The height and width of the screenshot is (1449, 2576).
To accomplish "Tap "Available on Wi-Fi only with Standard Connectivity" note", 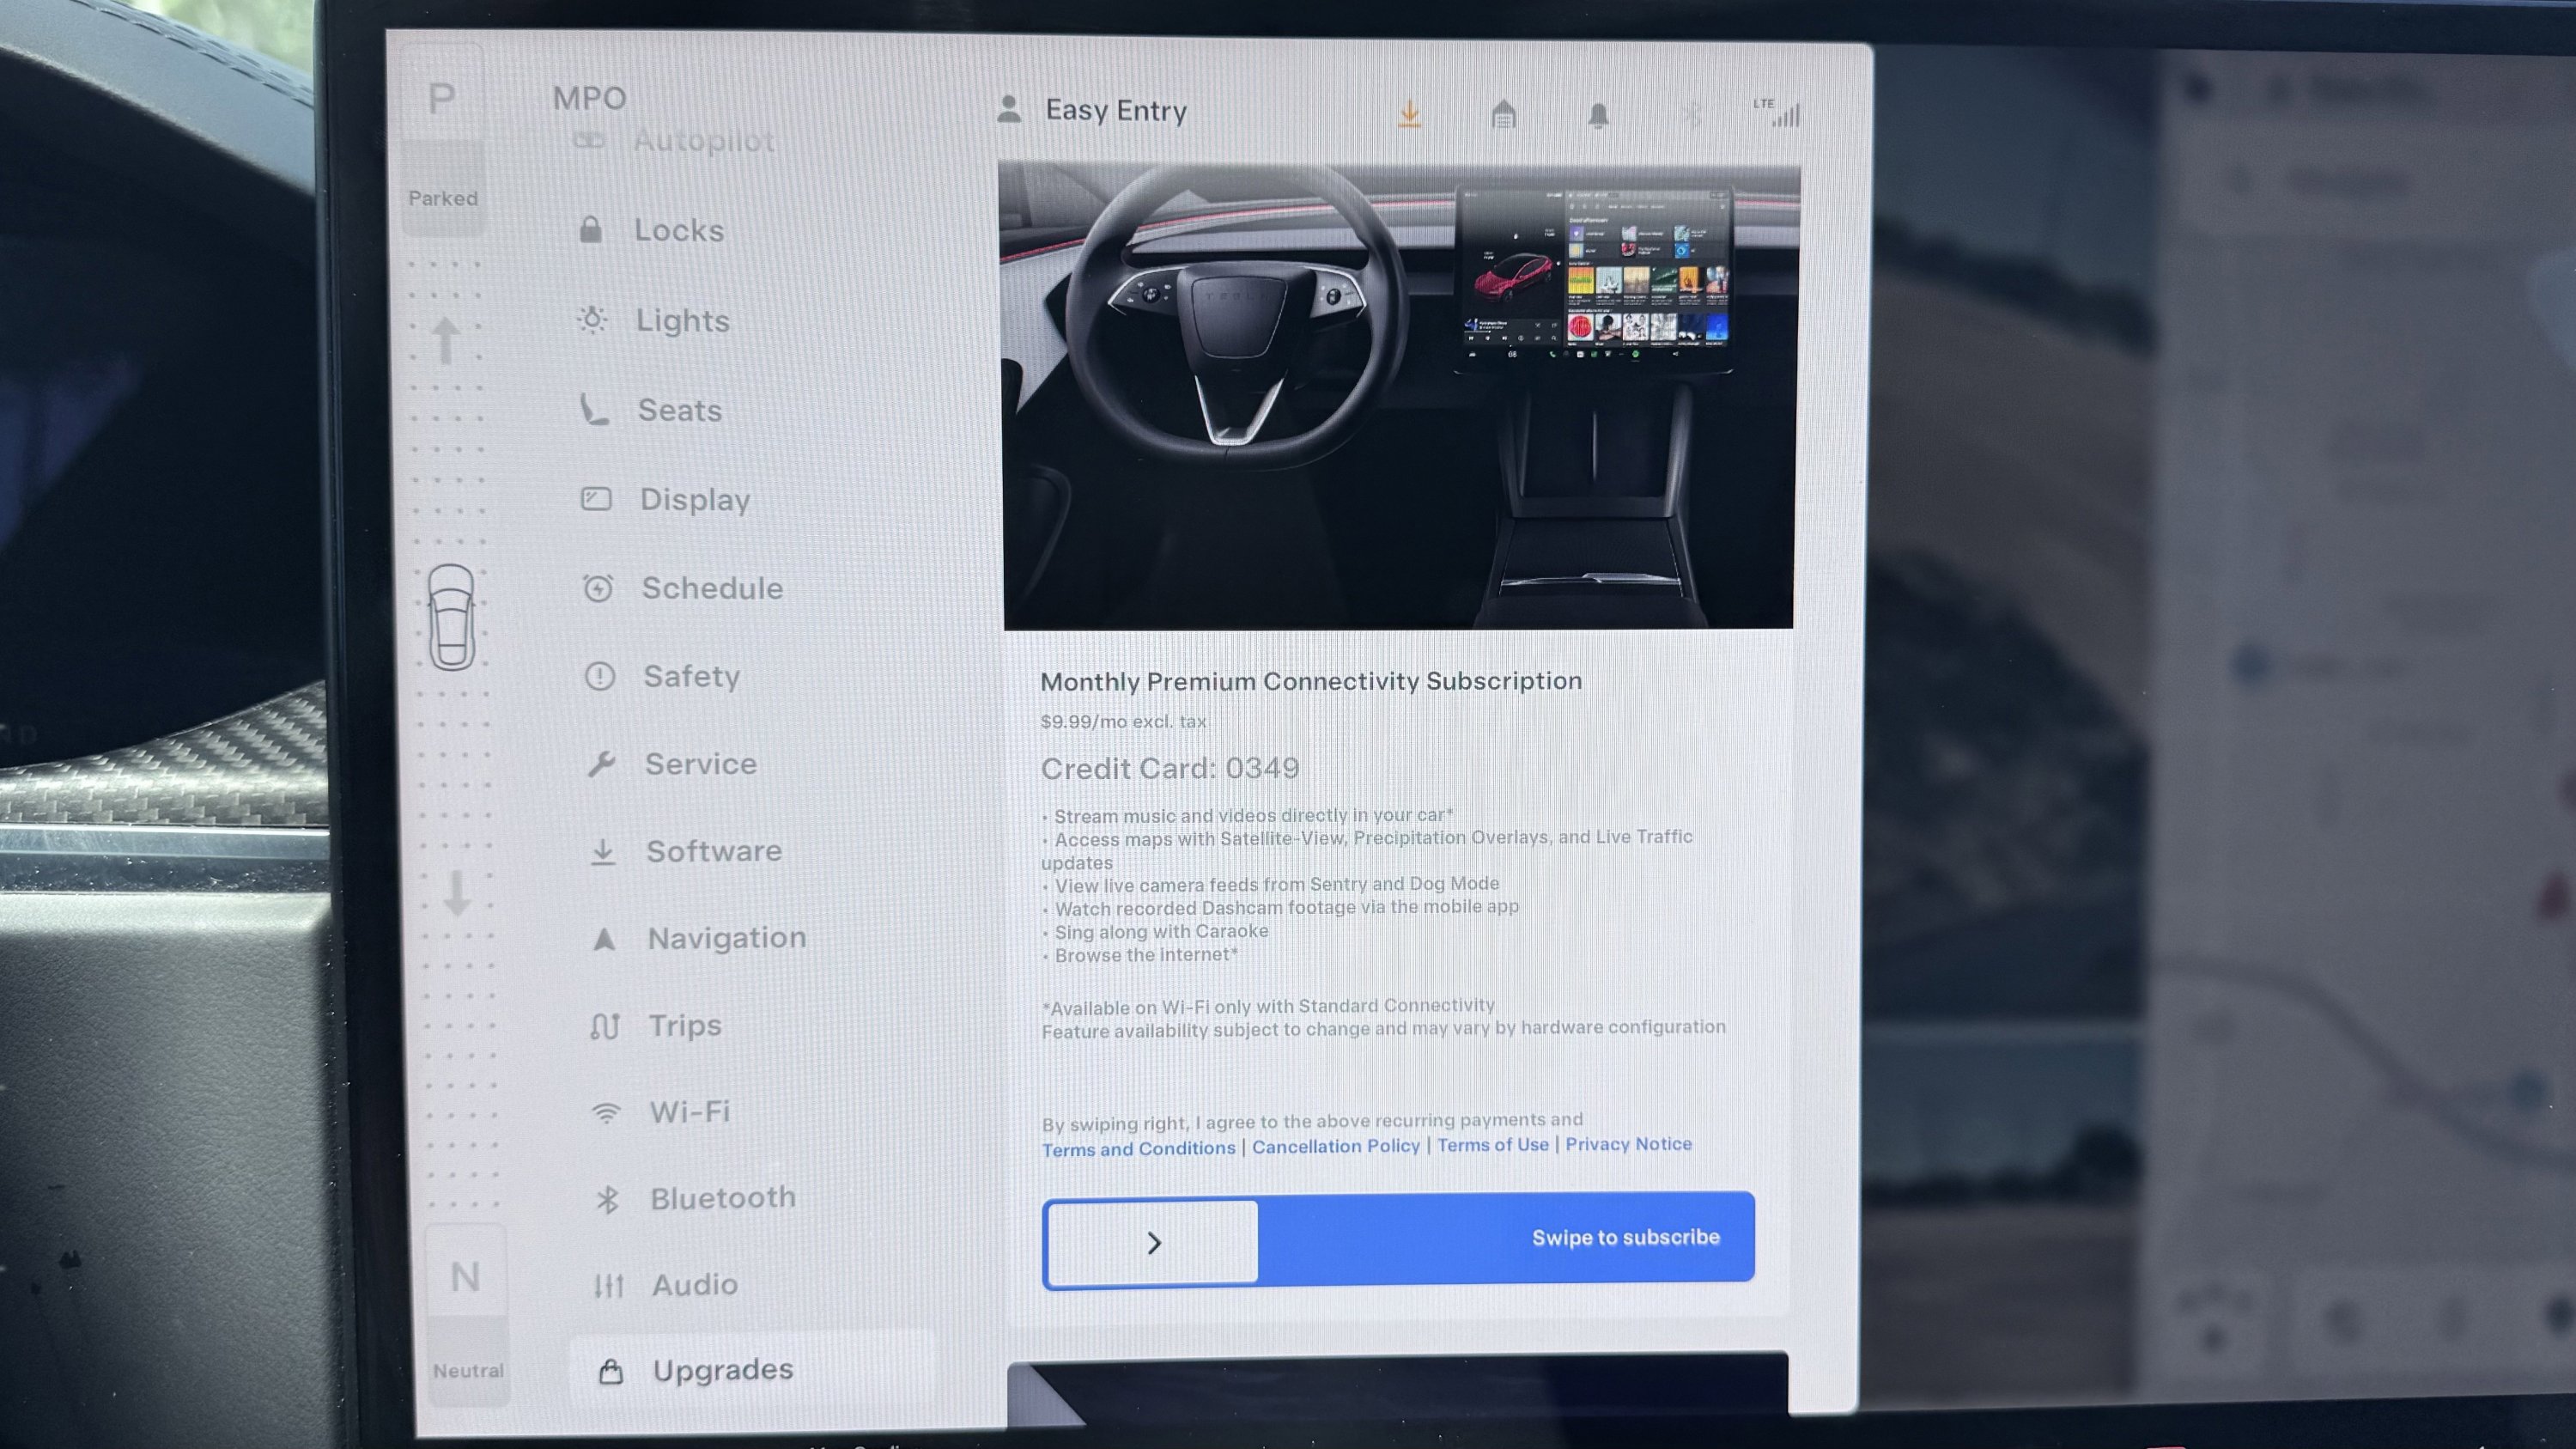I will [x=1268, y=1006].
